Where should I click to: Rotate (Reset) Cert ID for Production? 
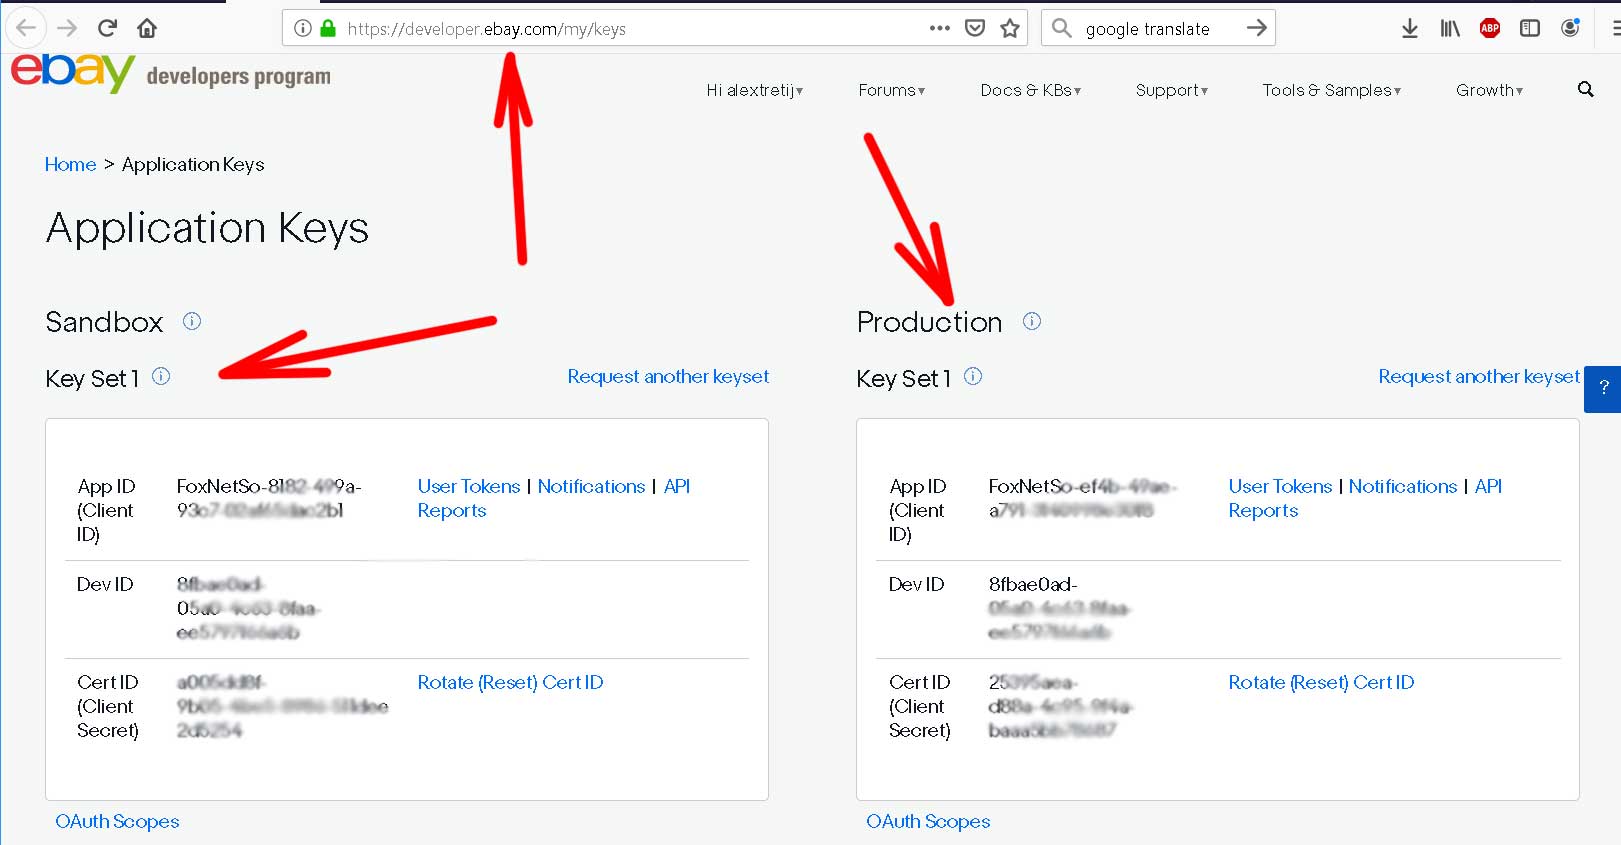pos(1321,682)
